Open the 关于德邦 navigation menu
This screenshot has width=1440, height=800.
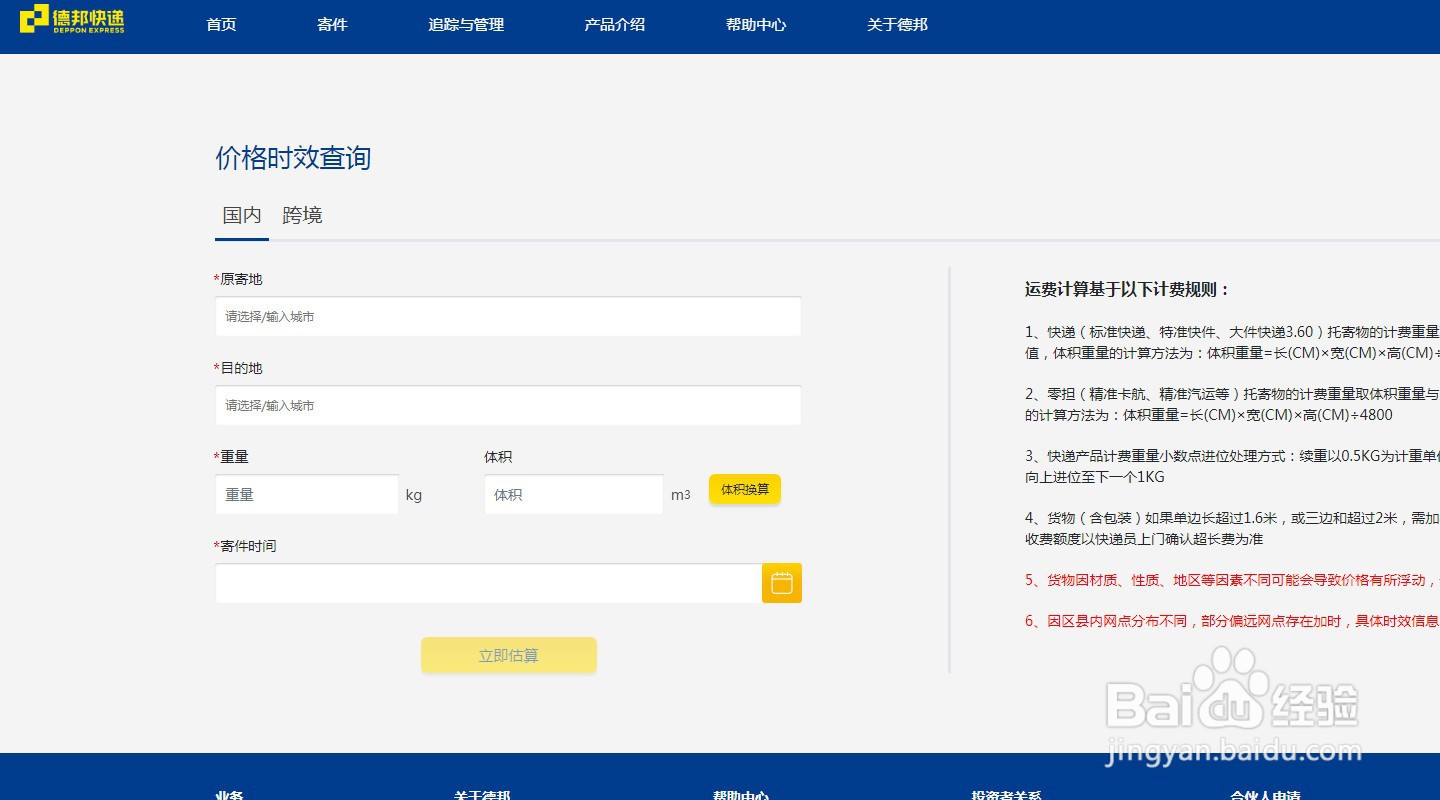pos(897,25)
